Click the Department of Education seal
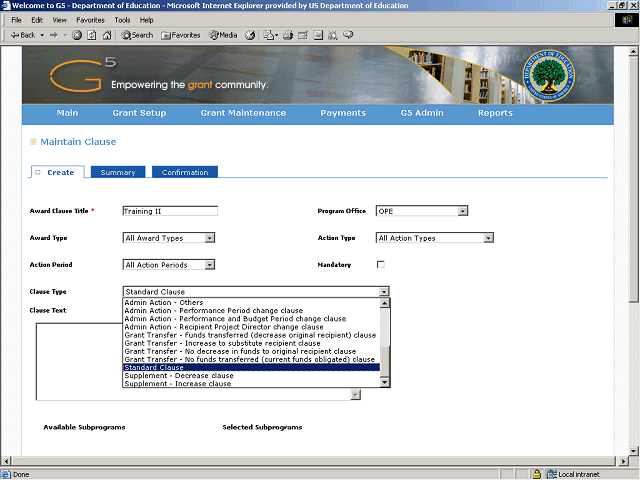 coord(549,75)
